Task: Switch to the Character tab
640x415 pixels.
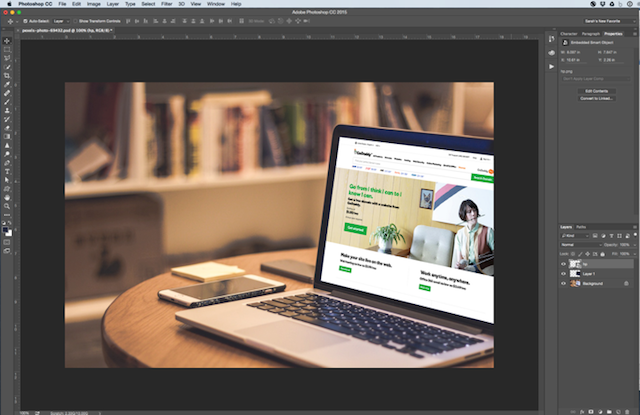Action: click(x=569, y=34)
